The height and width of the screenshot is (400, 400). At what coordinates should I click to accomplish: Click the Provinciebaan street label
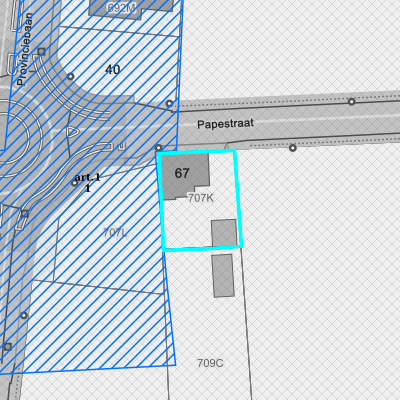click(25, 49)
